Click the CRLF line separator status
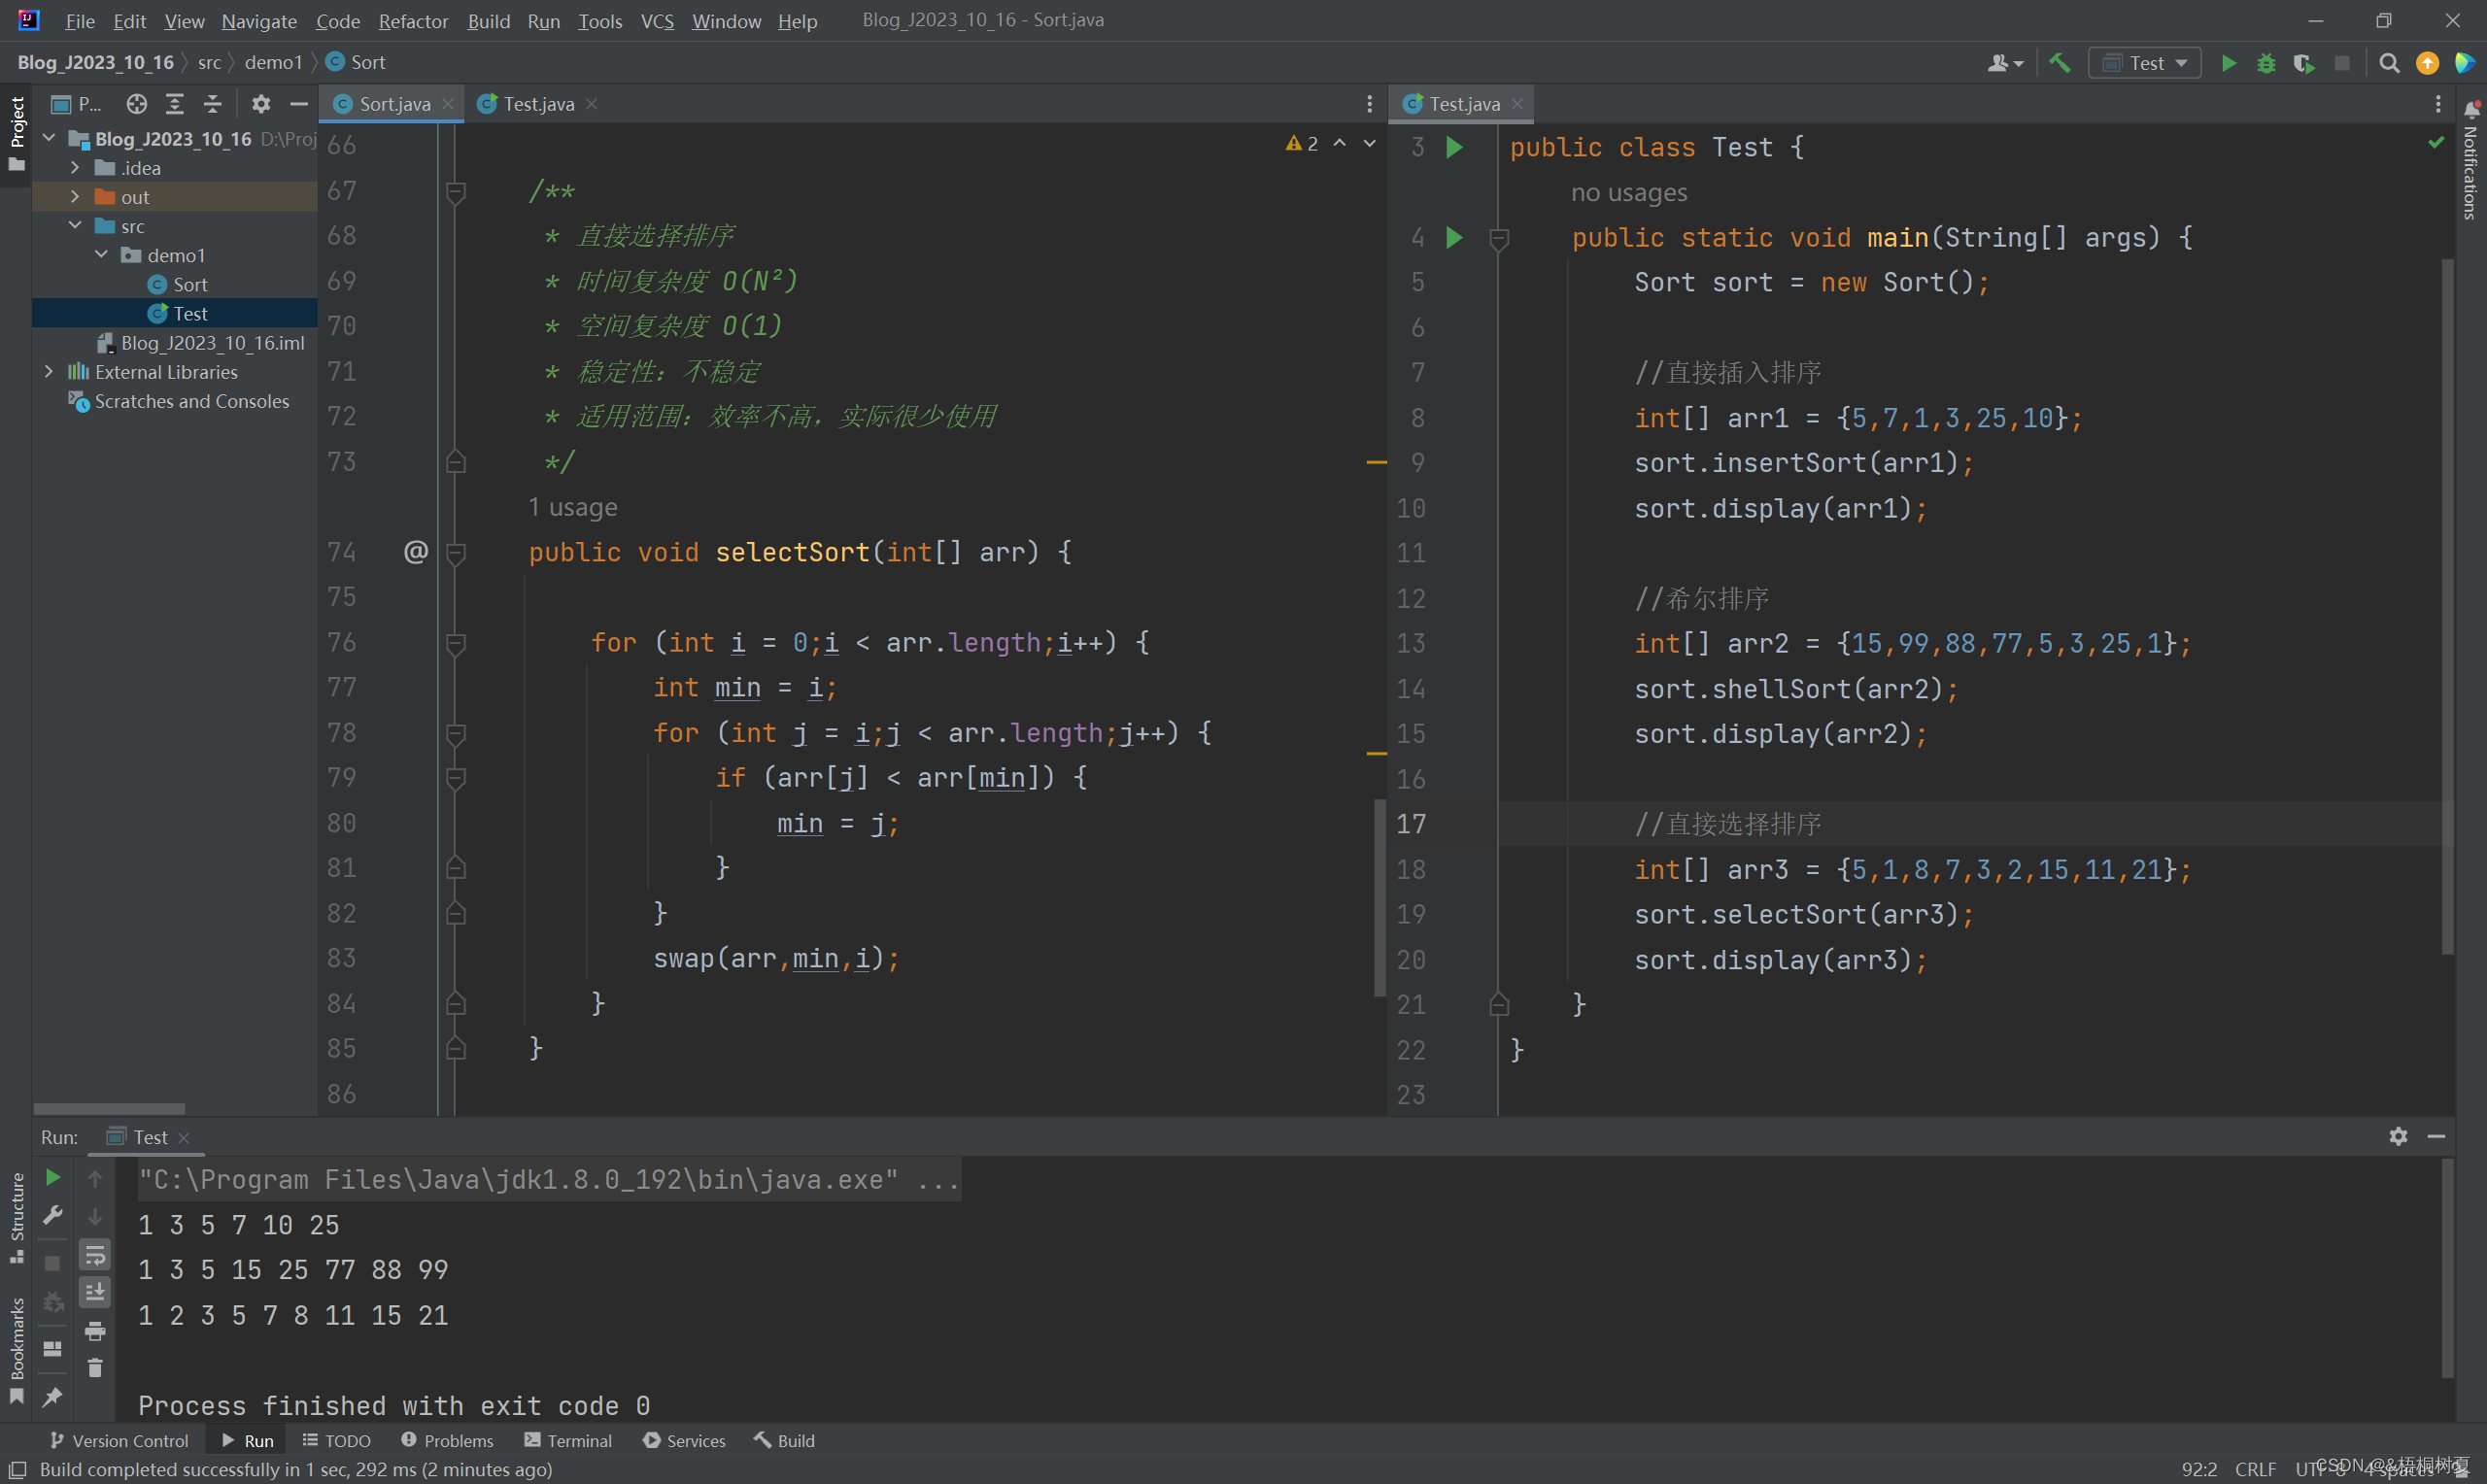Image resolution: width=2487 pixels, height=1484 pixels. (2255, 1470)
